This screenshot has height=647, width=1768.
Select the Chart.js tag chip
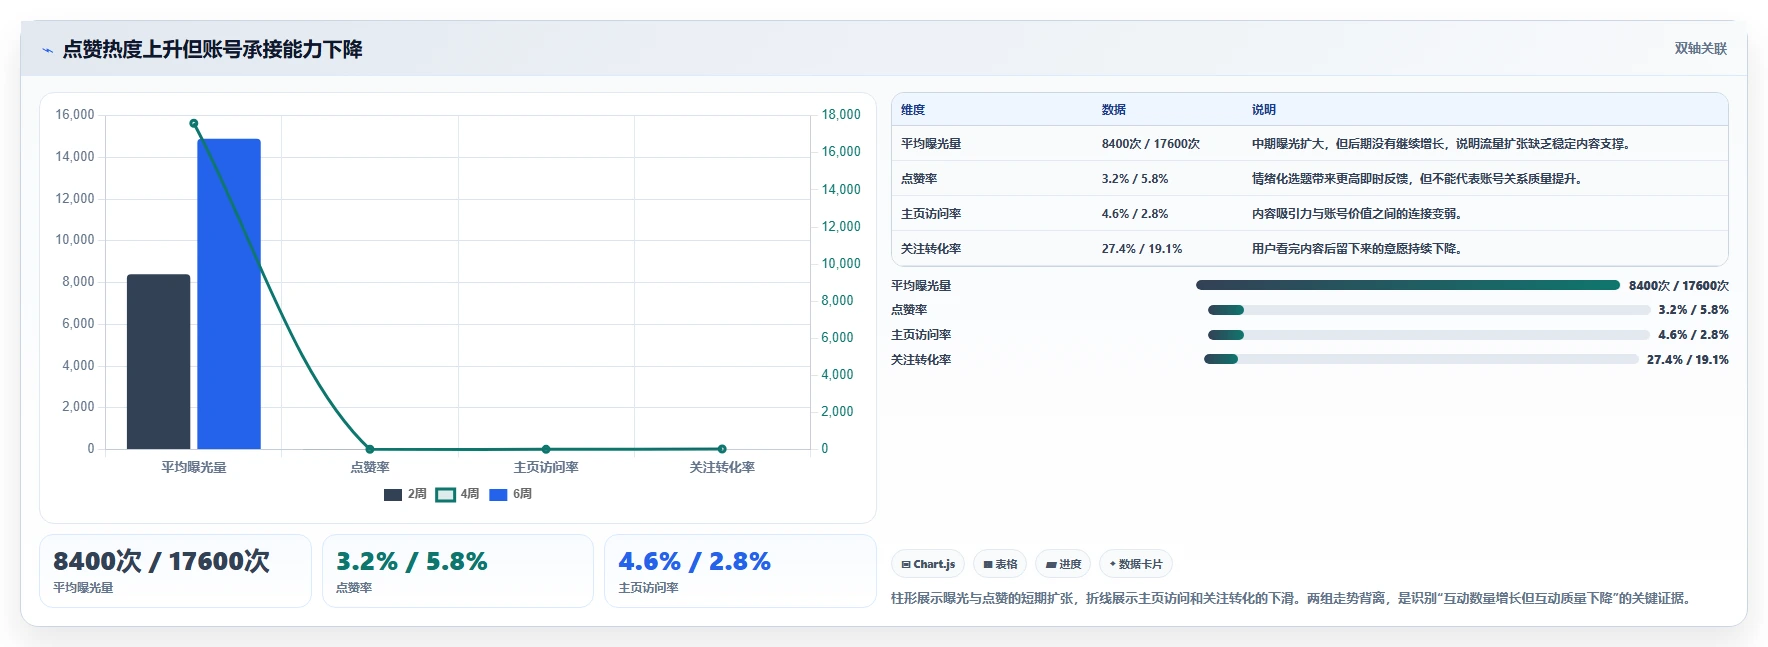928,564
